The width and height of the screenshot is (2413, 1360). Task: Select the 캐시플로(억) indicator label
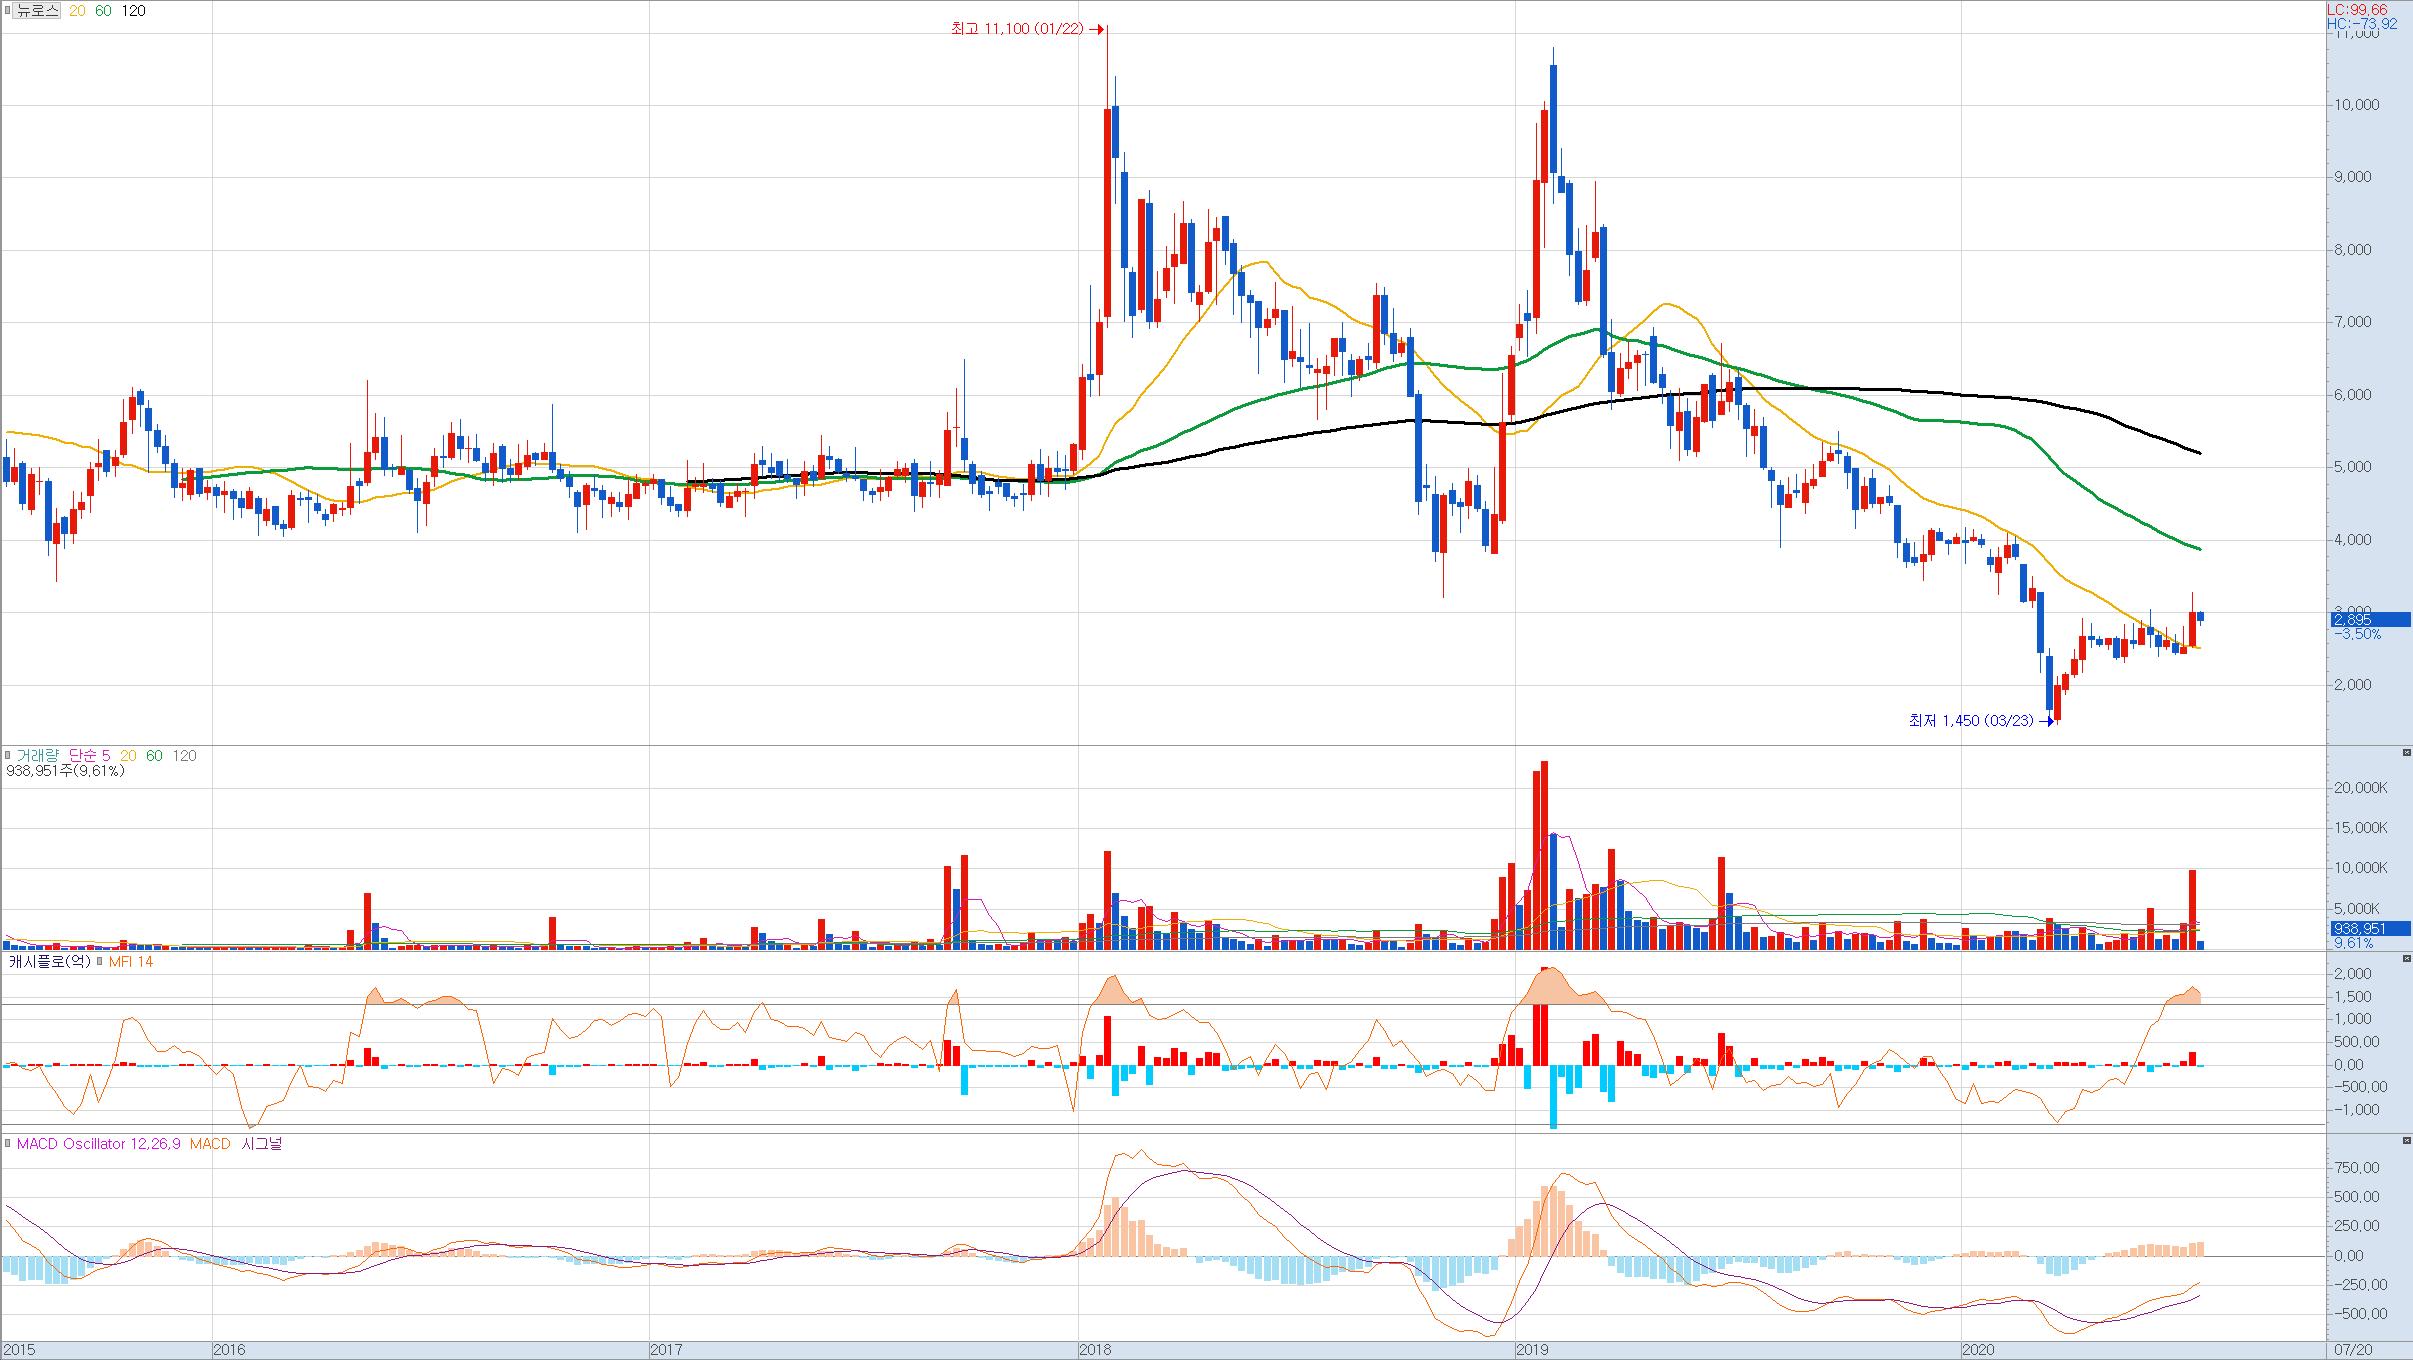(x=50, y=962)
